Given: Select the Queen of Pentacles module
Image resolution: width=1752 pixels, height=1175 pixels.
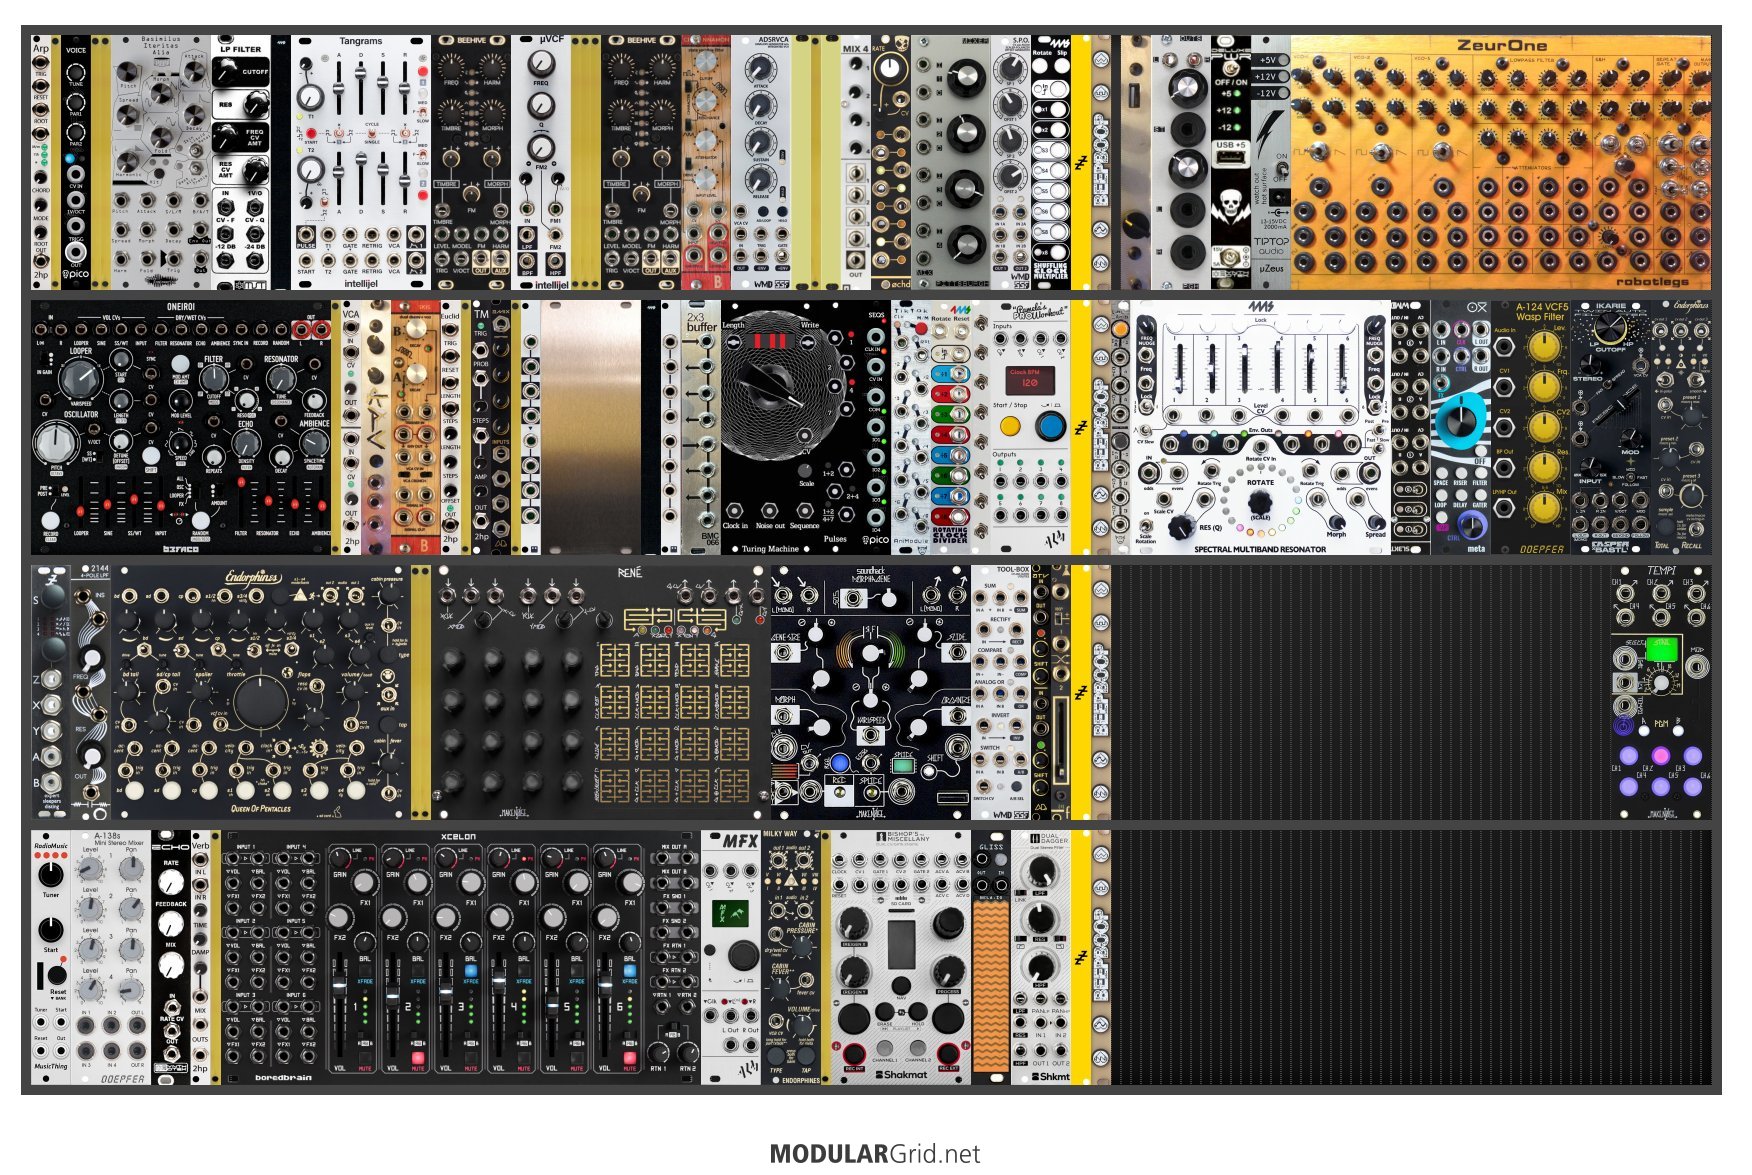Looking at the screenshot, I should tap(261, 692).
